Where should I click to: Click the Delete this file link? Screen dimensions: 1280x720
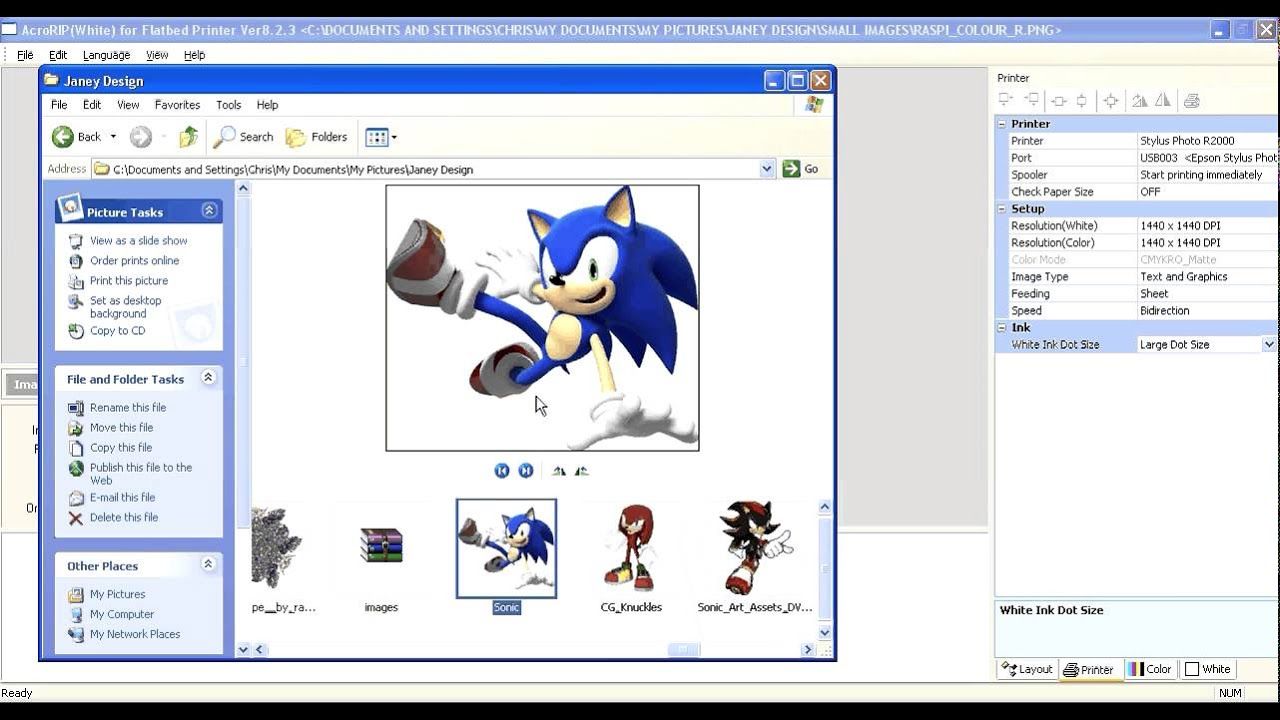point(123,517)
